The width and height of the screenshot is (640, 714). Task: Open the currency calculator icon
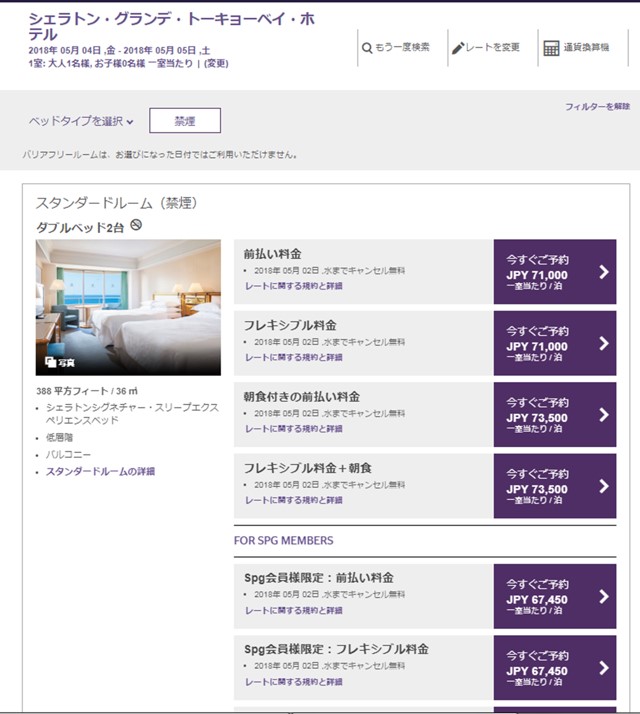551,48
